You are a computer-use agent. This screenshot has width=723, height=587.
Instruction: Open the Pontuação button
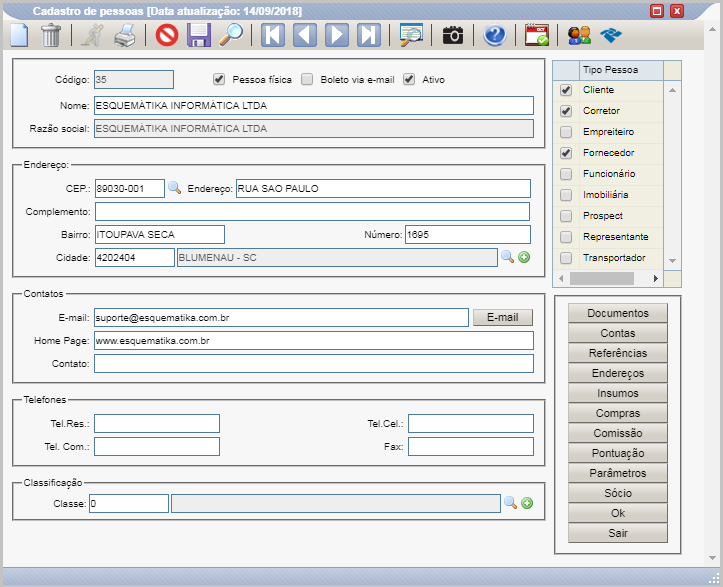[618, 453]
